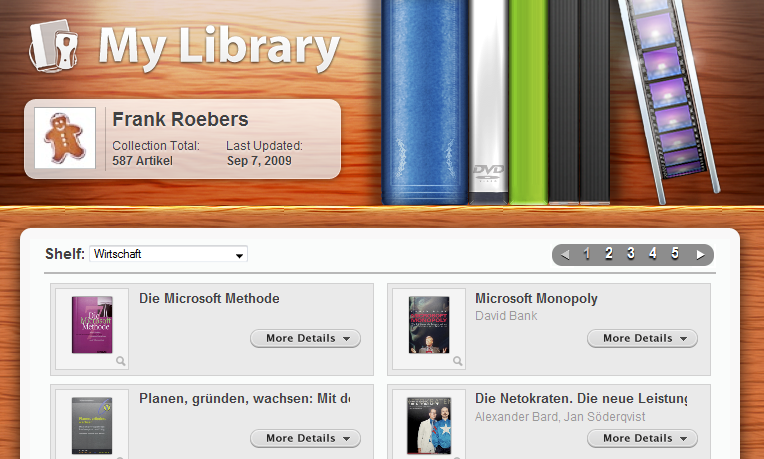This screenshot has height=459, width=764.
Task: Select page 2 in pagination
Action: click(x=609, y=253)
